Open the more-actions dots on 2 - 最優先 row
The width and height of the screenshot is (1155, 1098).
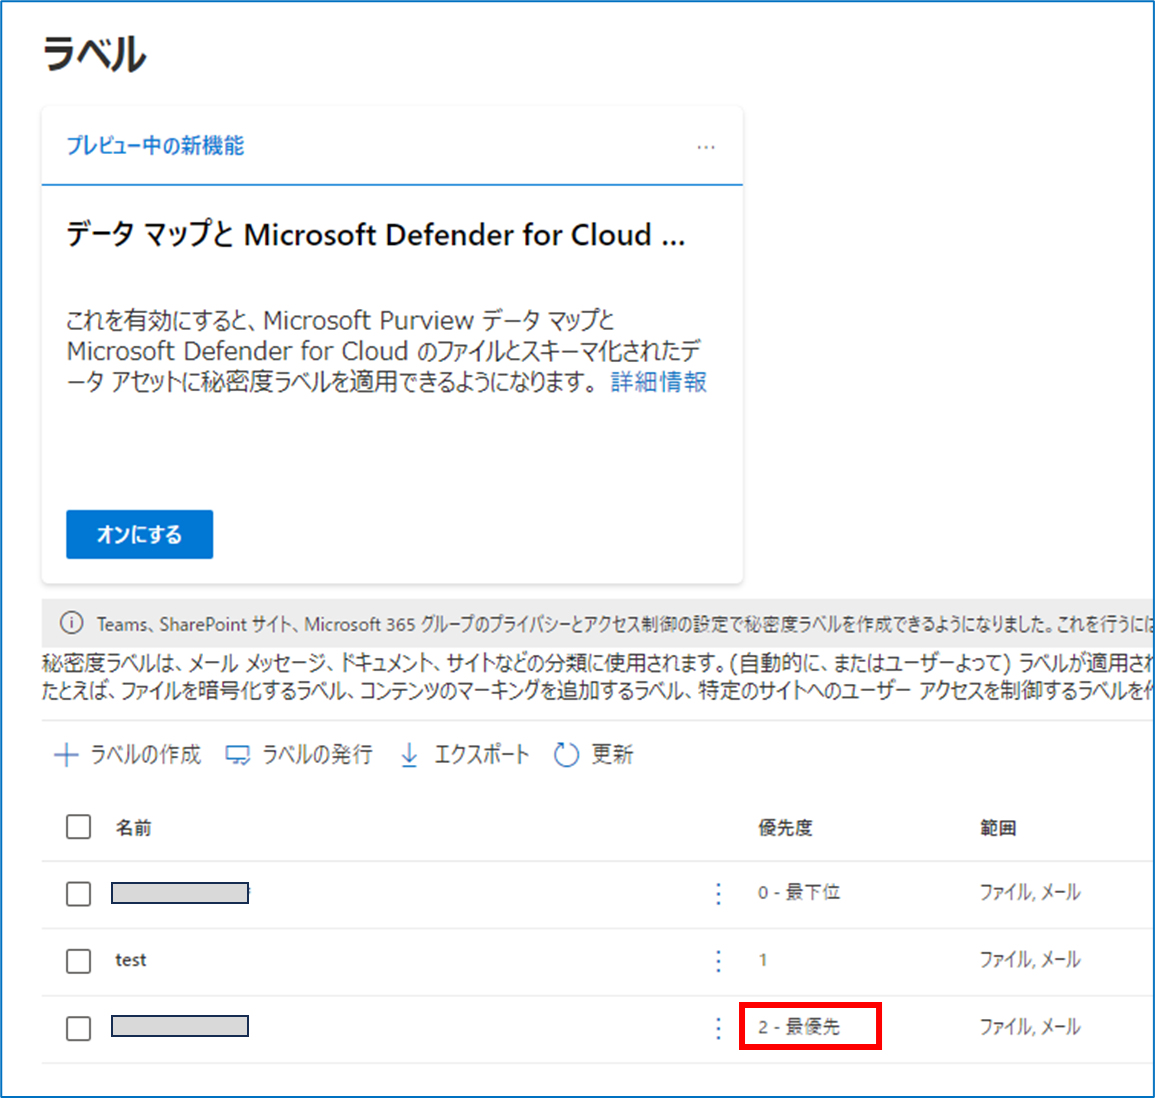tap(719, 1028)
